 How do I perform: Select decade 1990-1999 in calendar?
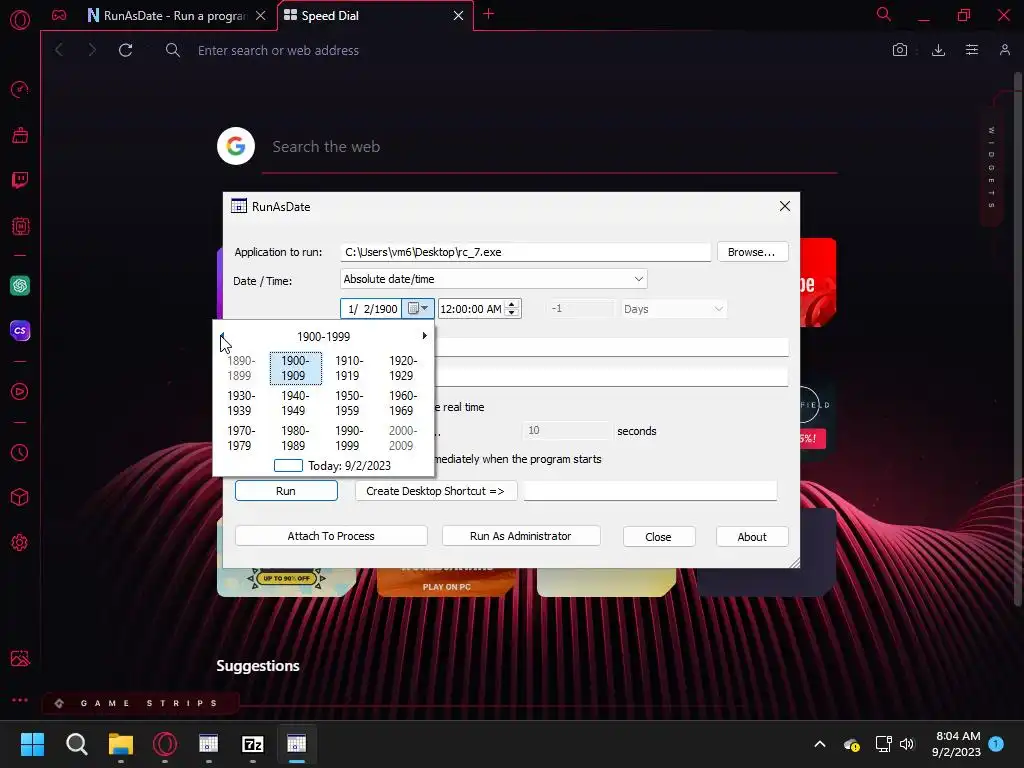click(x=349, y=438)
